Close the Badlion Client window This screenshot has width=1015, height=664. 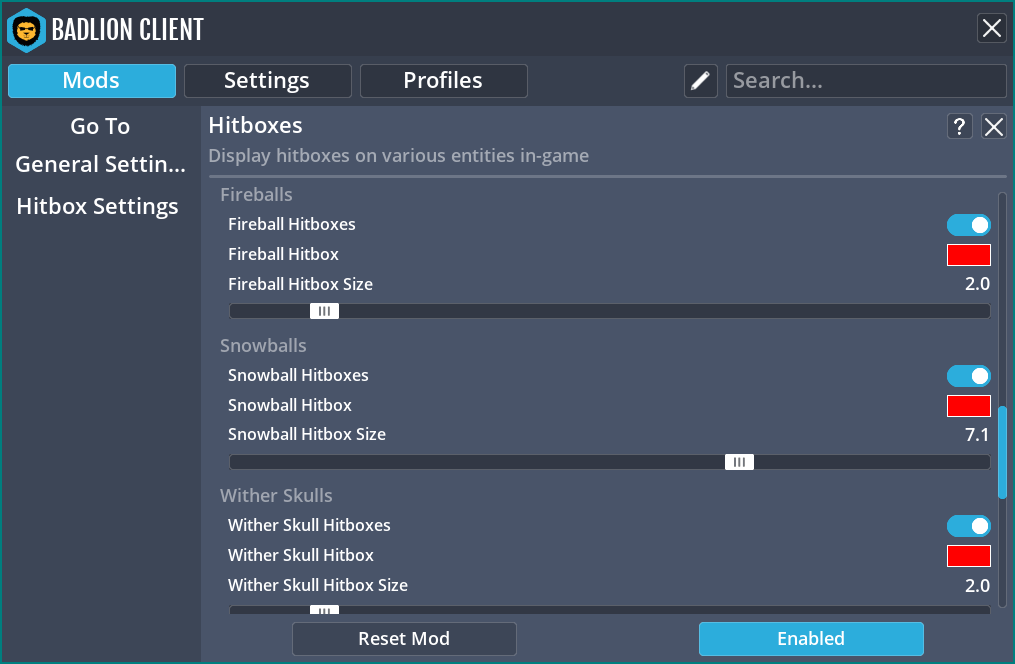(x=992, y=28)
